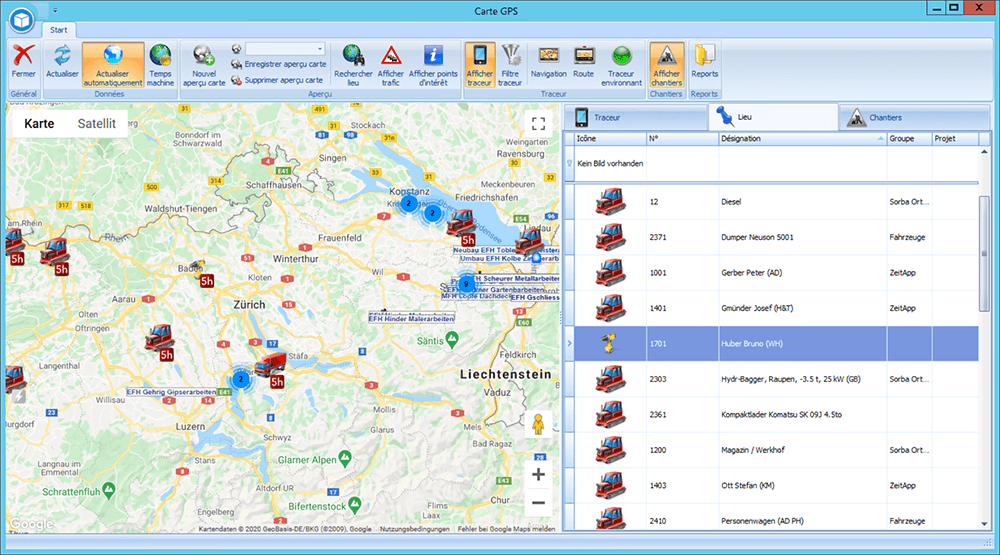The height and width of the screenshot is (555, 1000).
Task: Open Filtre traceur
Action: click(x=510, y=64)
